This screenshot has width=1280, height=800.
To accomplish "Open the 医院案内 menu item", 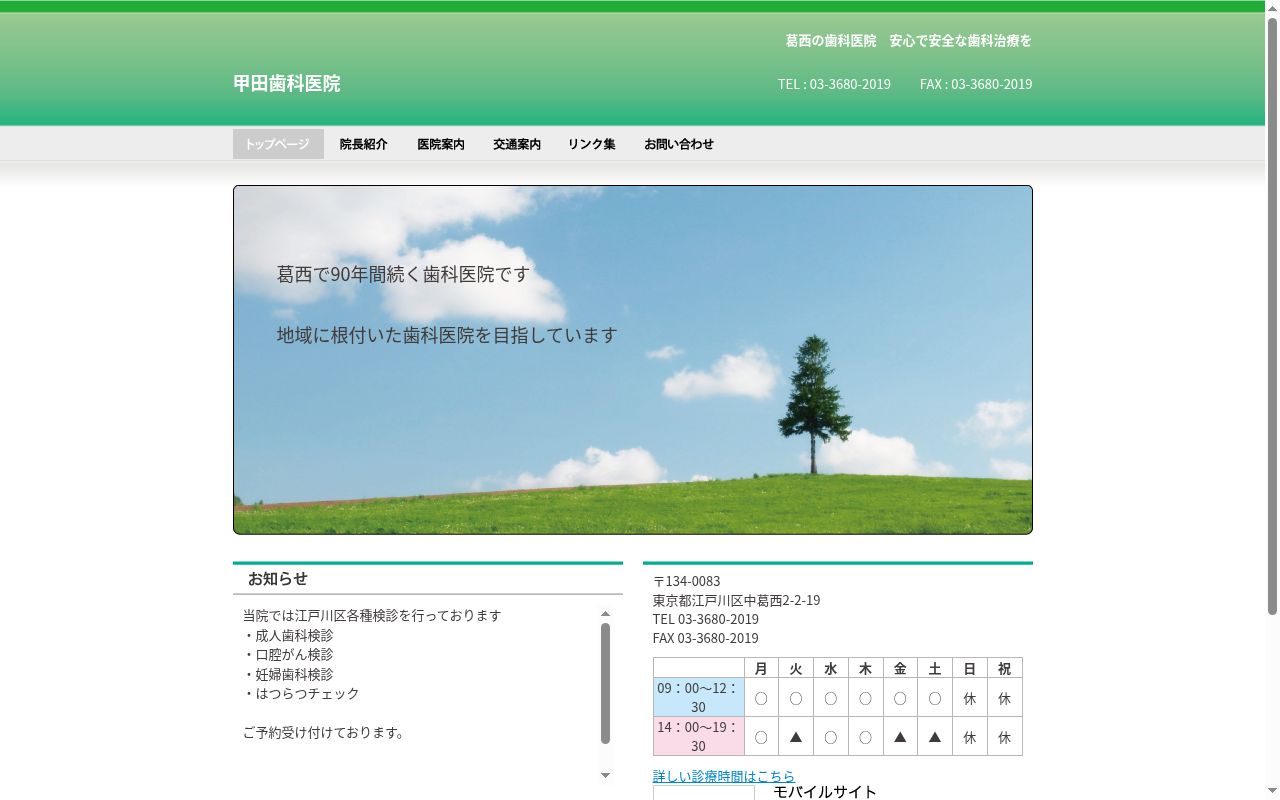I will point(441,144).
